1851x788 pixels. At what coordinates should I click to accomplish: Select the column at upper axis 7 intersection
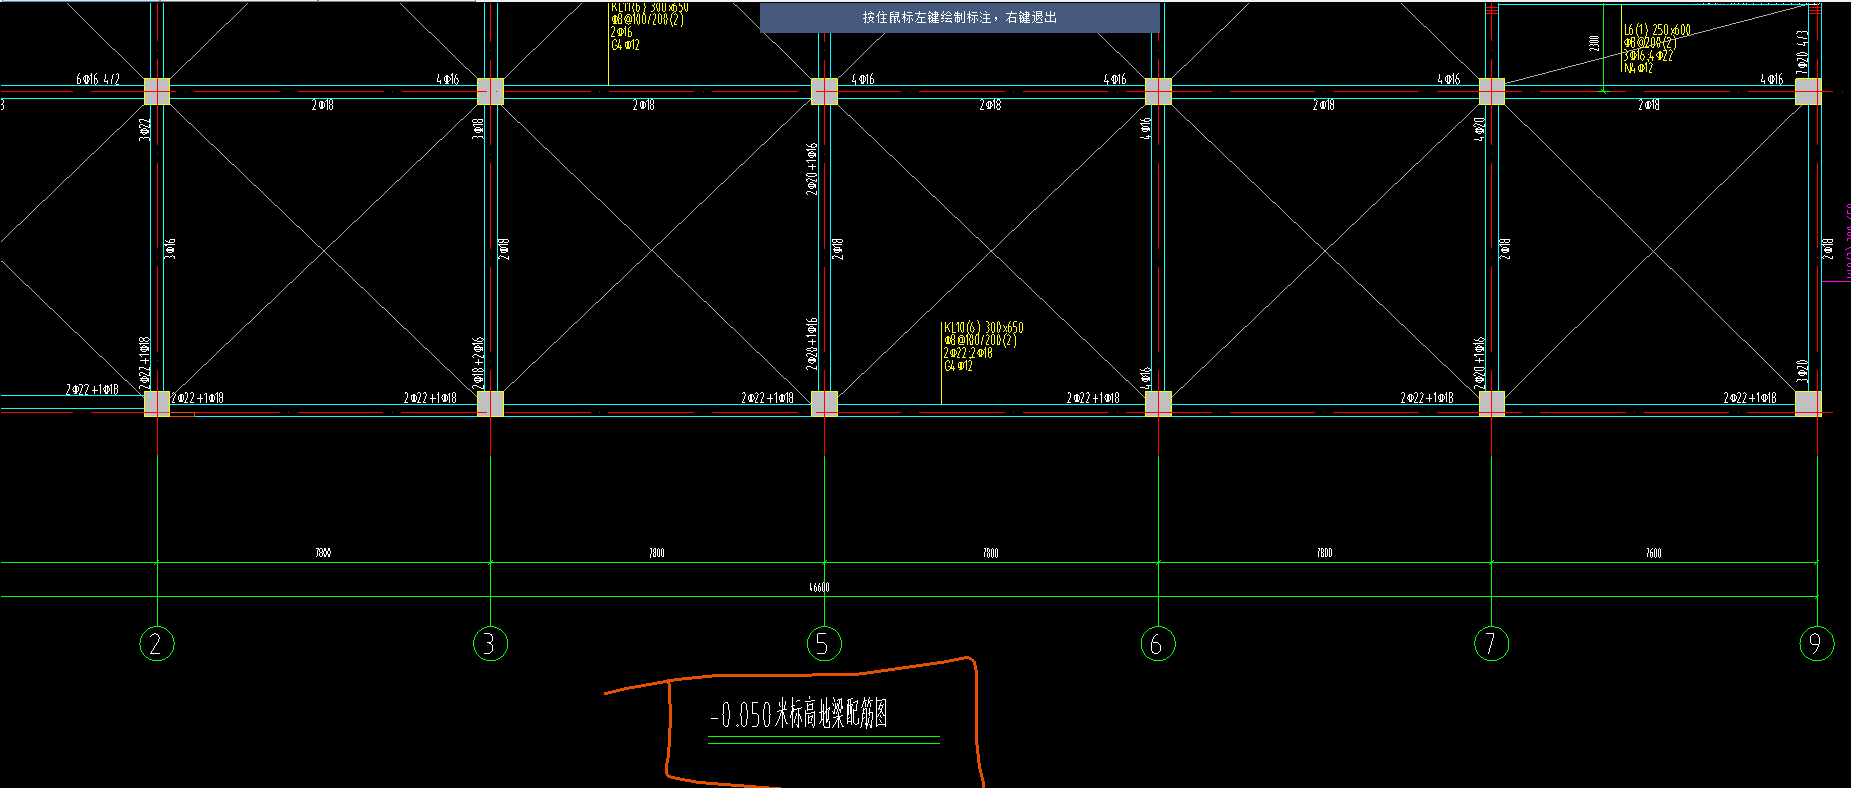click(x=1492, y=91)
